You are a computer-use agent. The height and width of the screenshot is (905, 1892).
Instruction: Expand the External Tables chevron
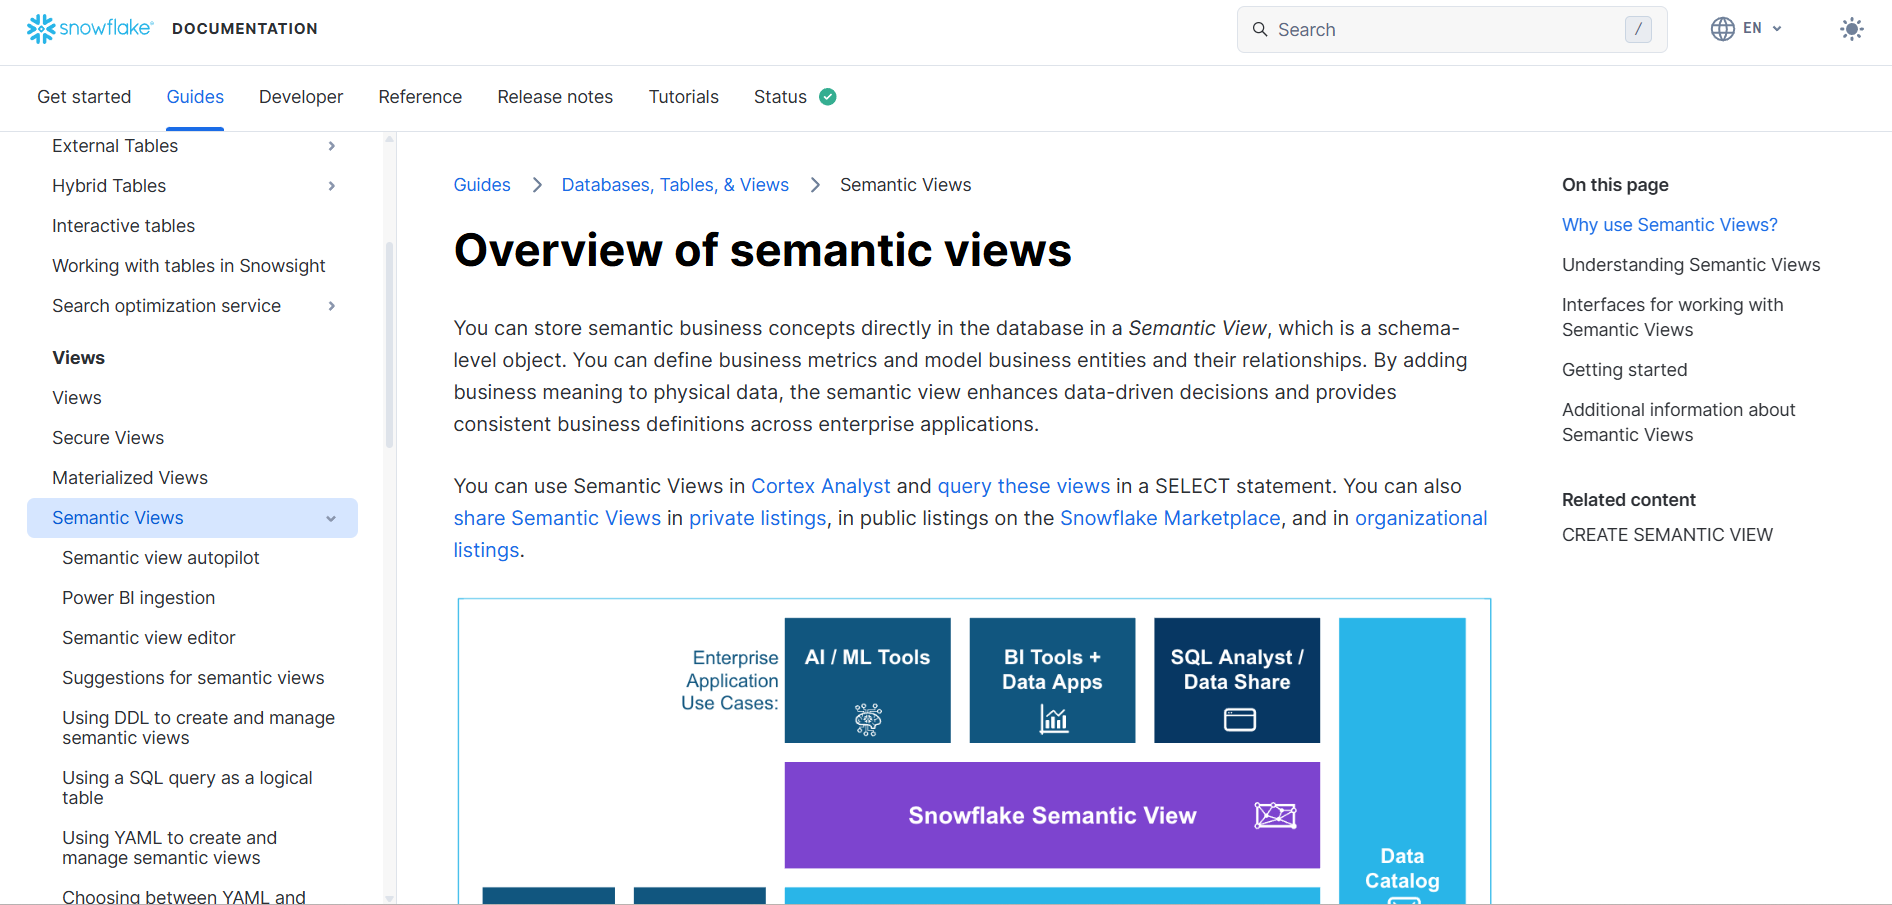[332, 146]
